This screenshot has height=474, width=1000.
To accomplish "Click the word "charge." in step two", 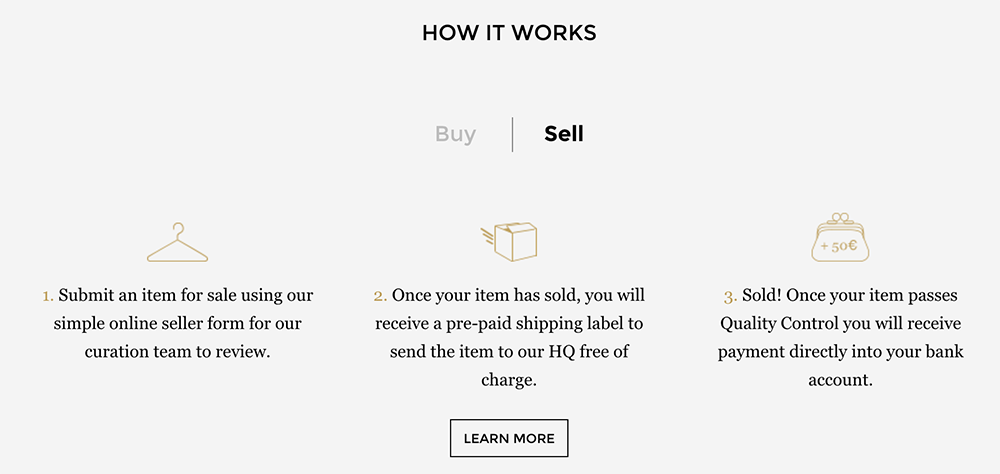I will click(x=509, y=381).
